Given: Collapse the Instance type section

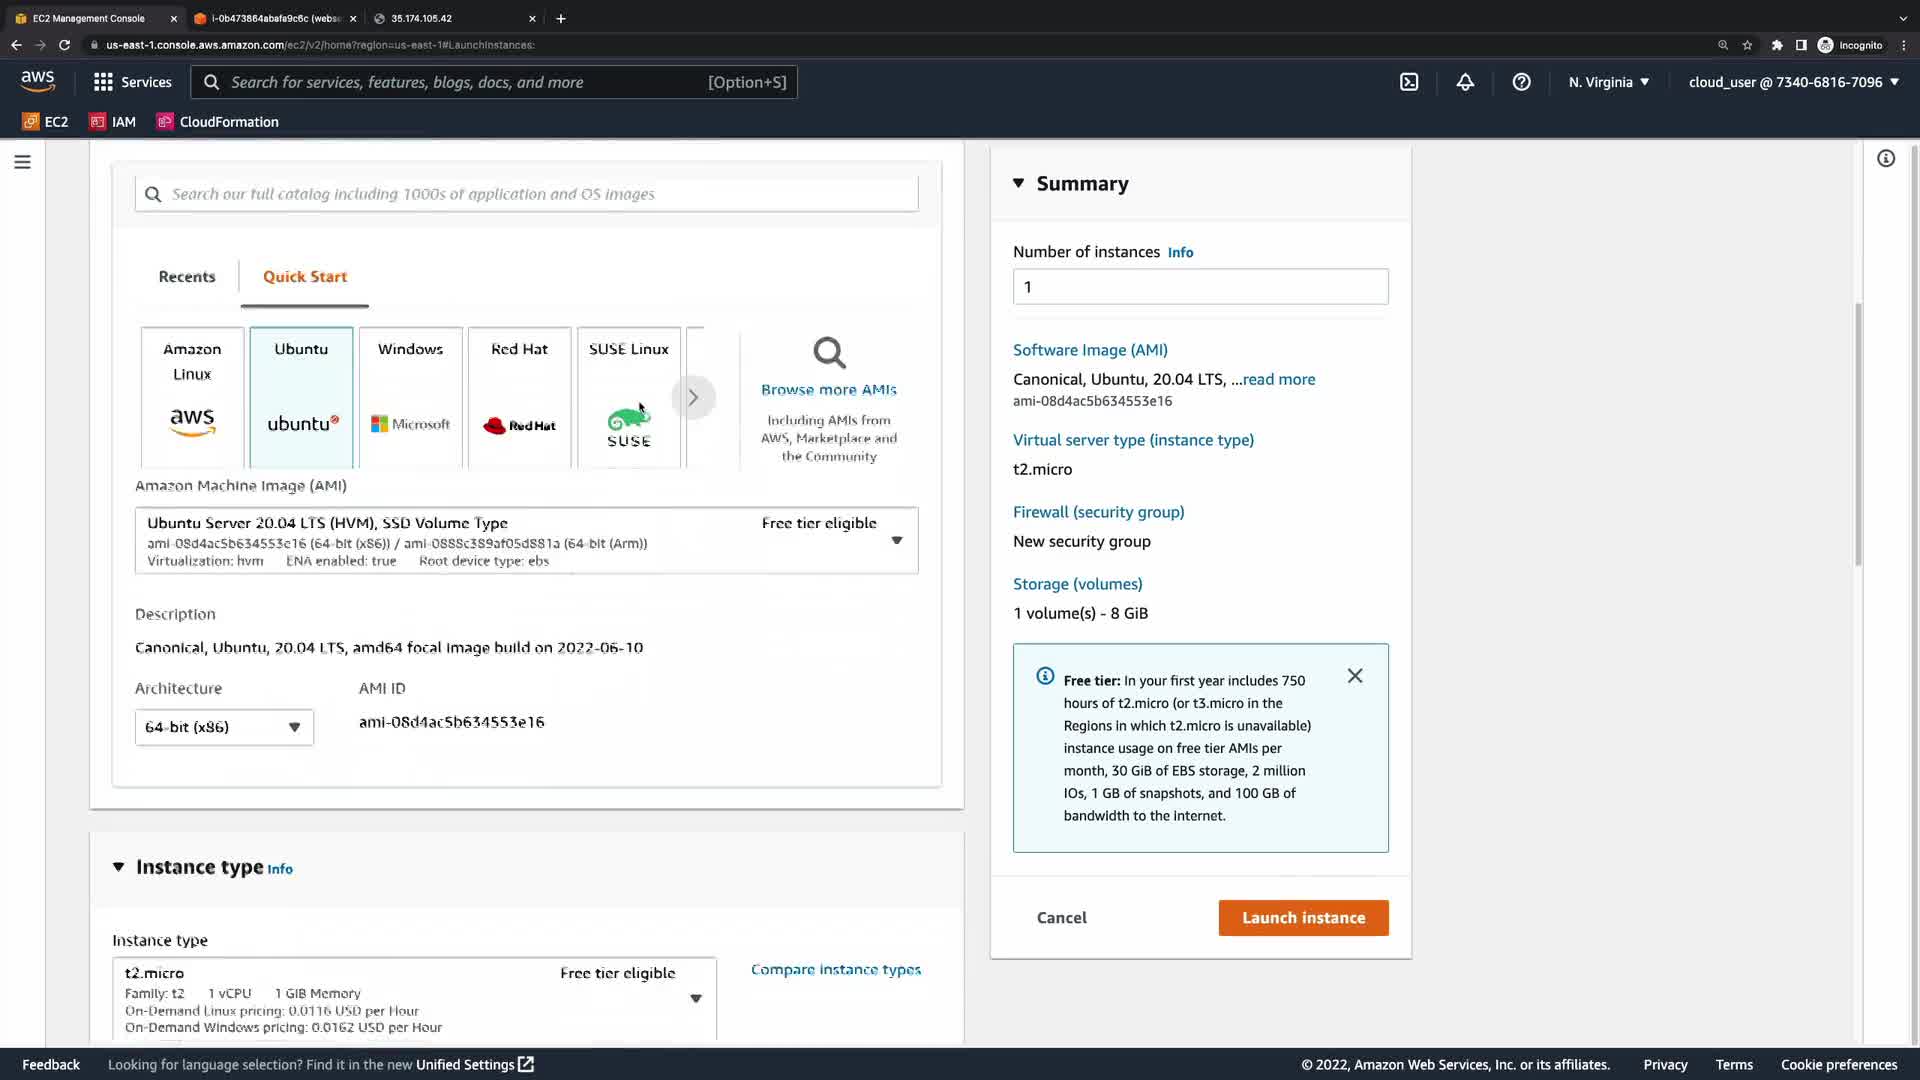Looking at the screenshot, I should (x=119, y=867).
